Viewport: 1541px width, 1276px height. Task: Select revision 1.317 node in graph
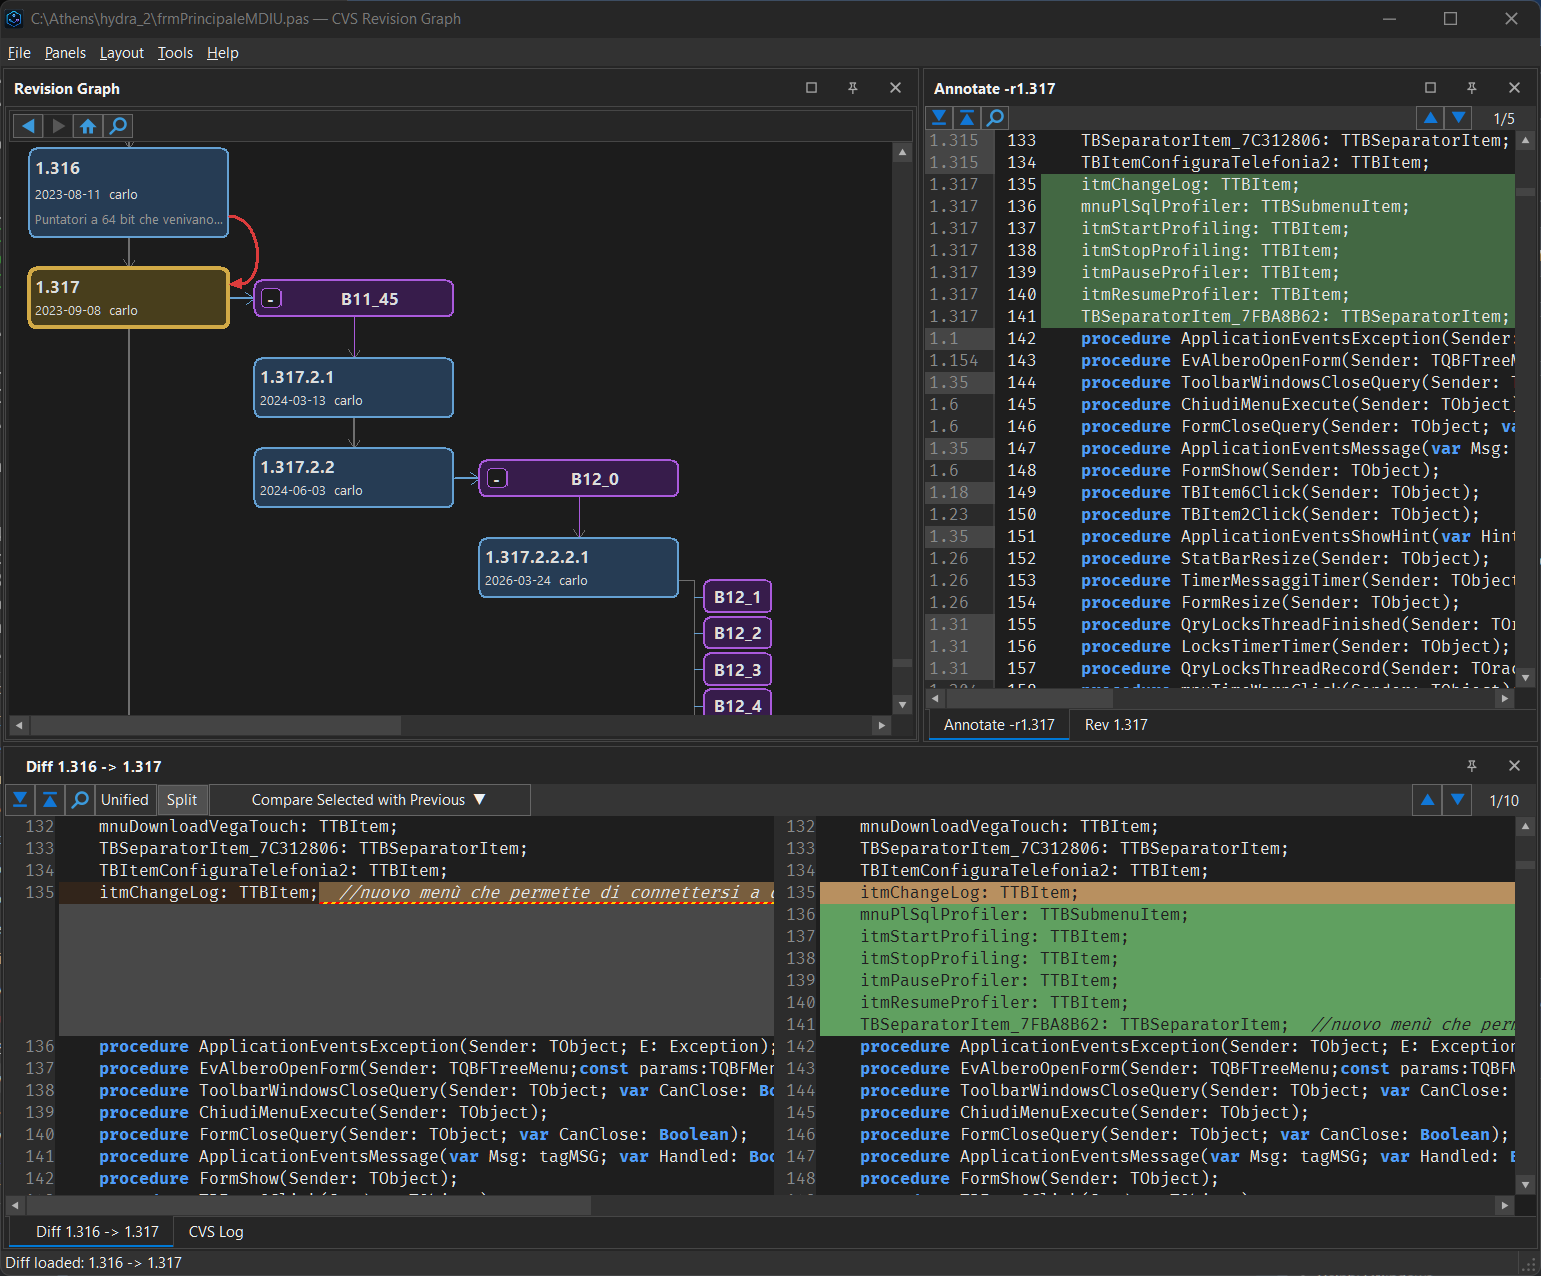coord(128,298)
